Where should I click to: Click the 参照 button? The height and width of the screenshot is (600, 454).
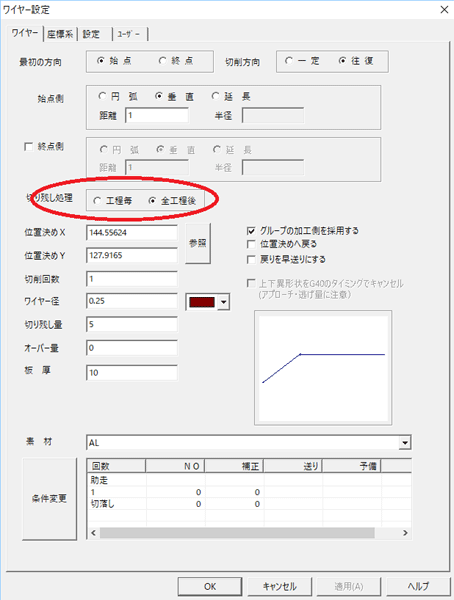click(198, 243)
